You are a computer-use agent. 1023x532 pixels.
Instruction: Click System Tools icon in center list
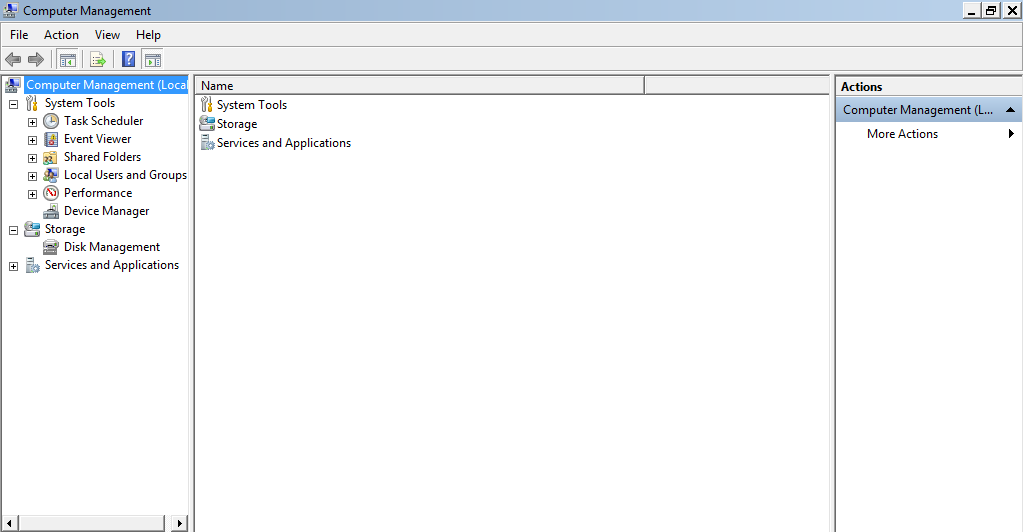point(207,104)
